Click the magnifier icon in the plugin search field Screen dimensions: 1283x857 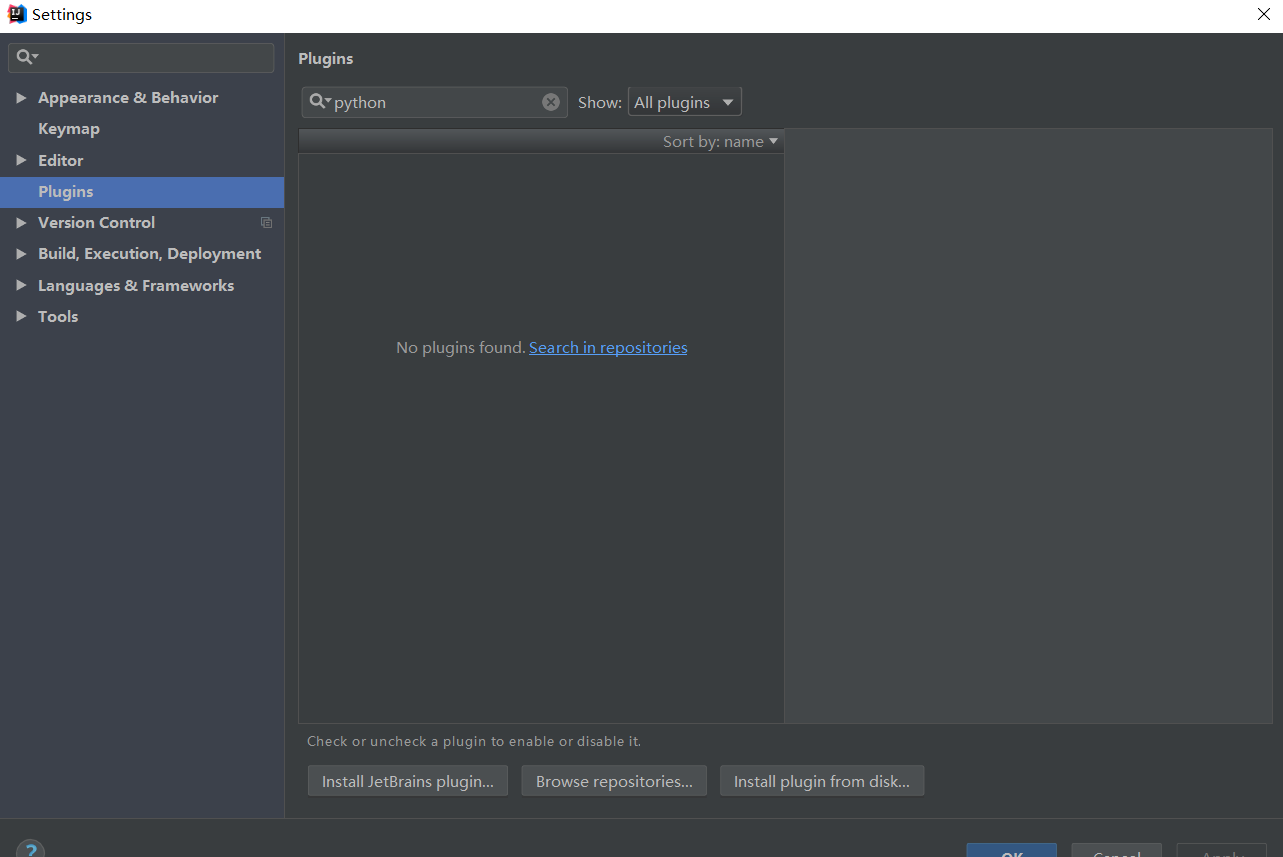(318, 101)
